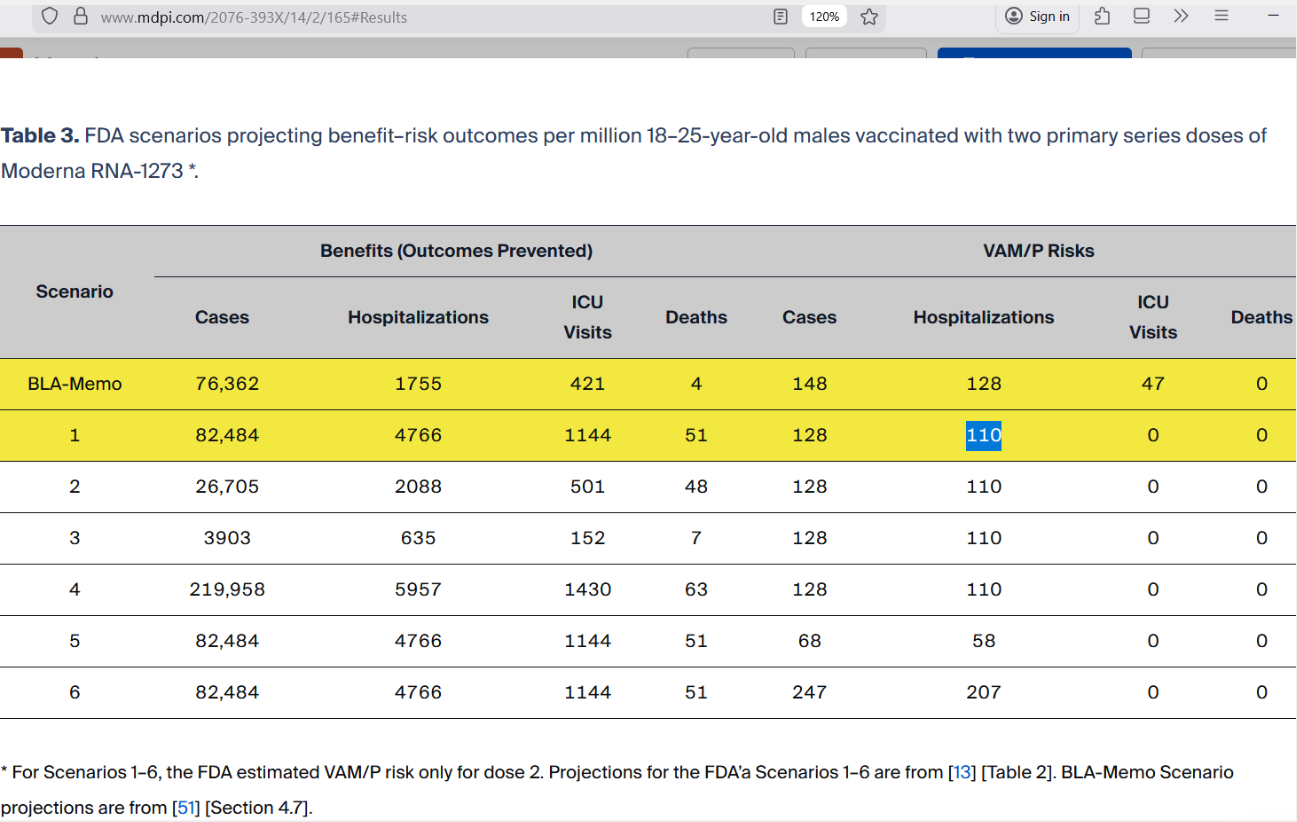Open the sidebar panel icon
The height and width of the screenshot is (822, 1297).
point(1141,16)
